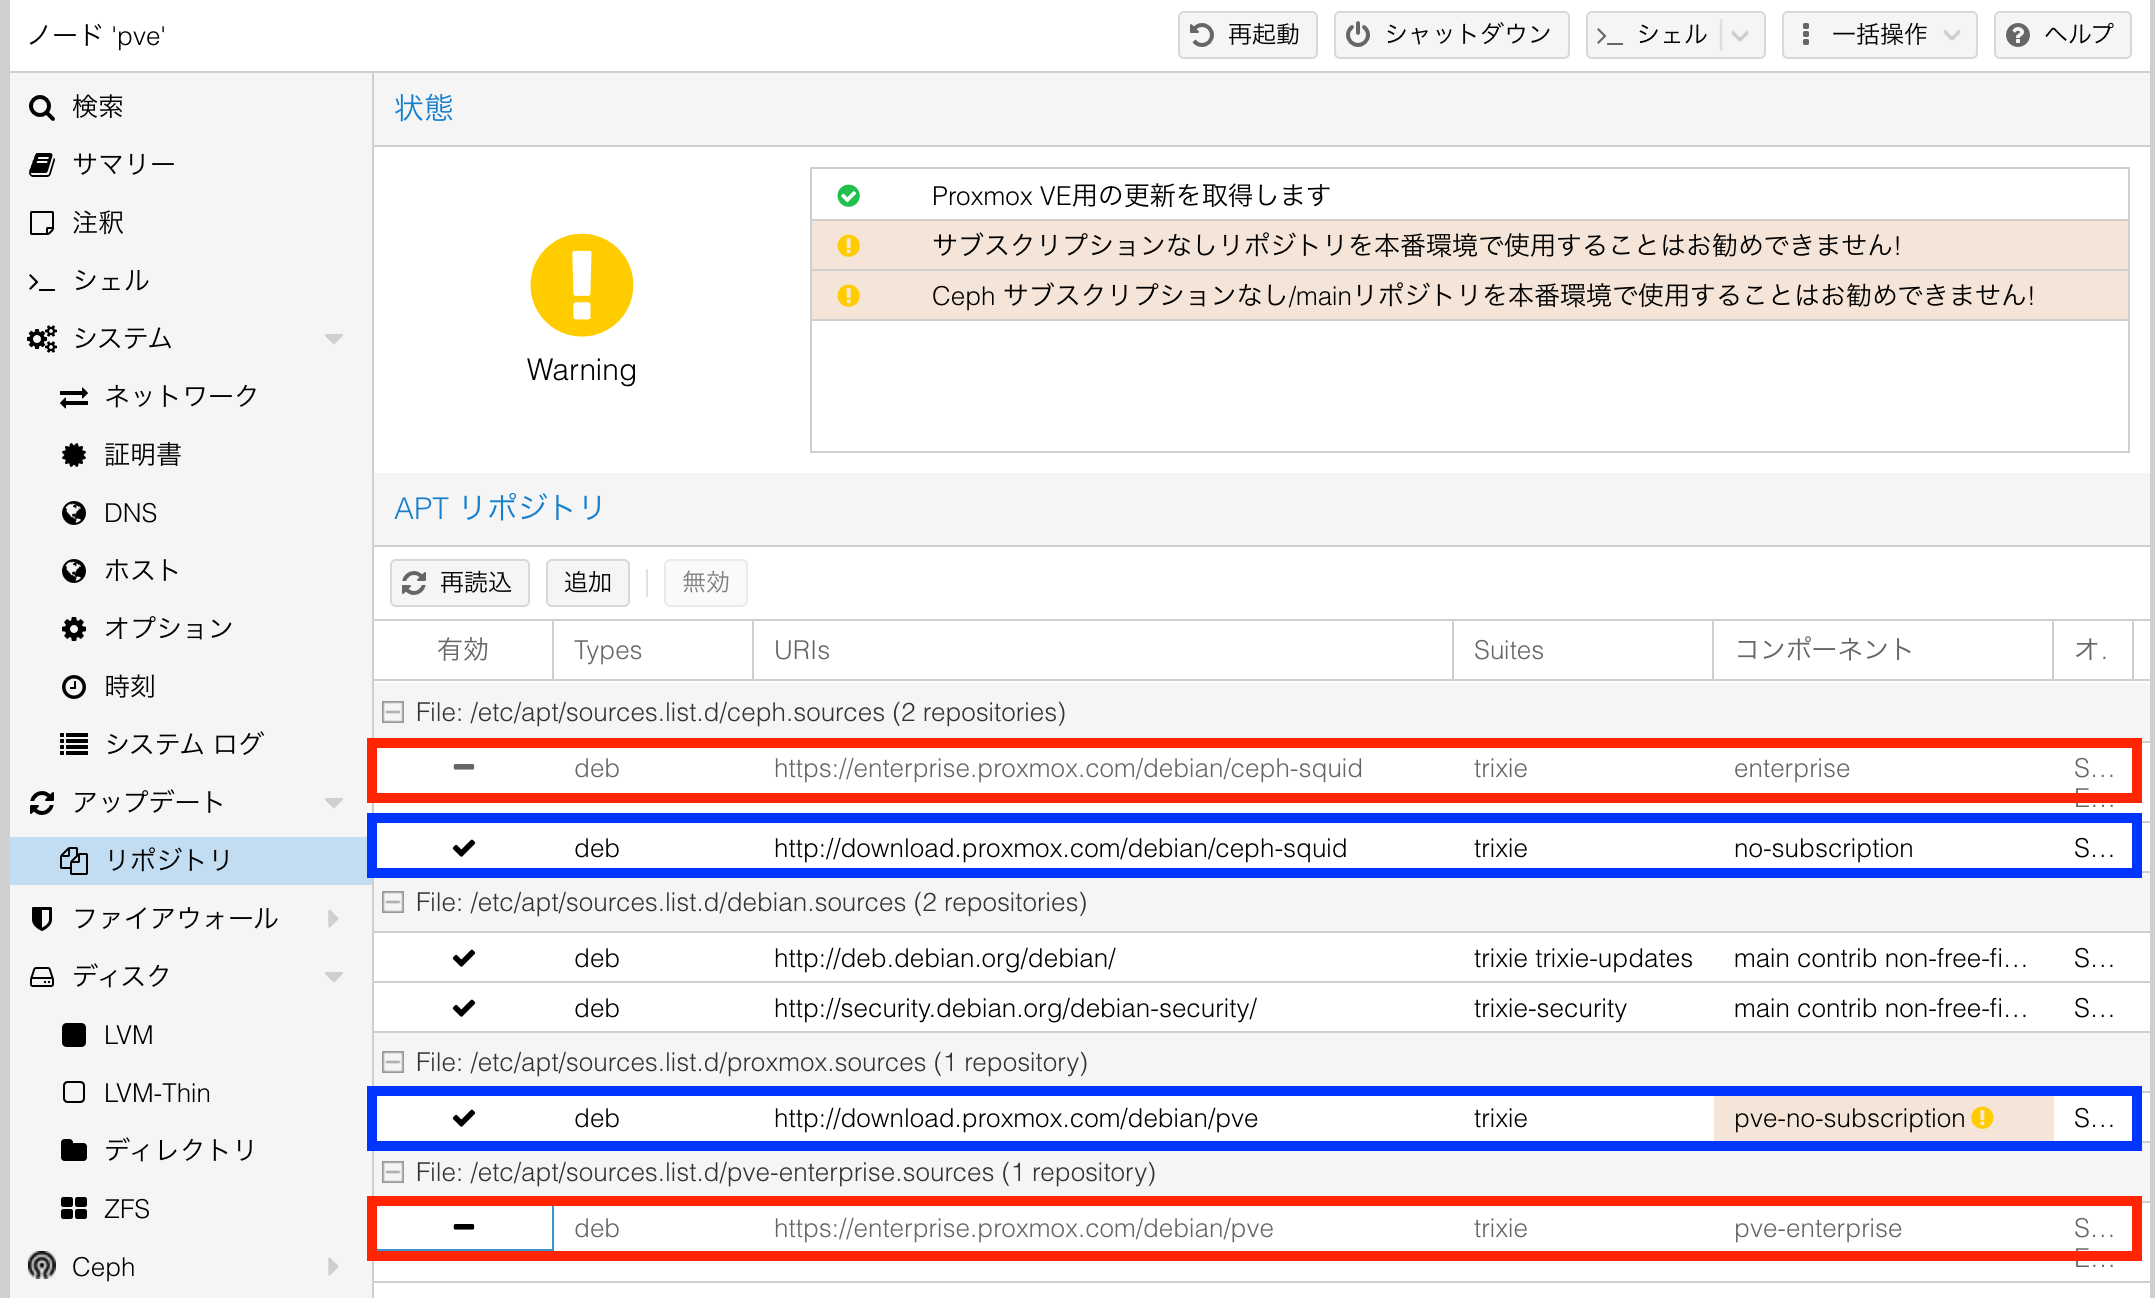This screenshot has width=2155, height=1298.
Task: Open the Network (ネットワーク) sidebar item
Action: coord(190,397)
